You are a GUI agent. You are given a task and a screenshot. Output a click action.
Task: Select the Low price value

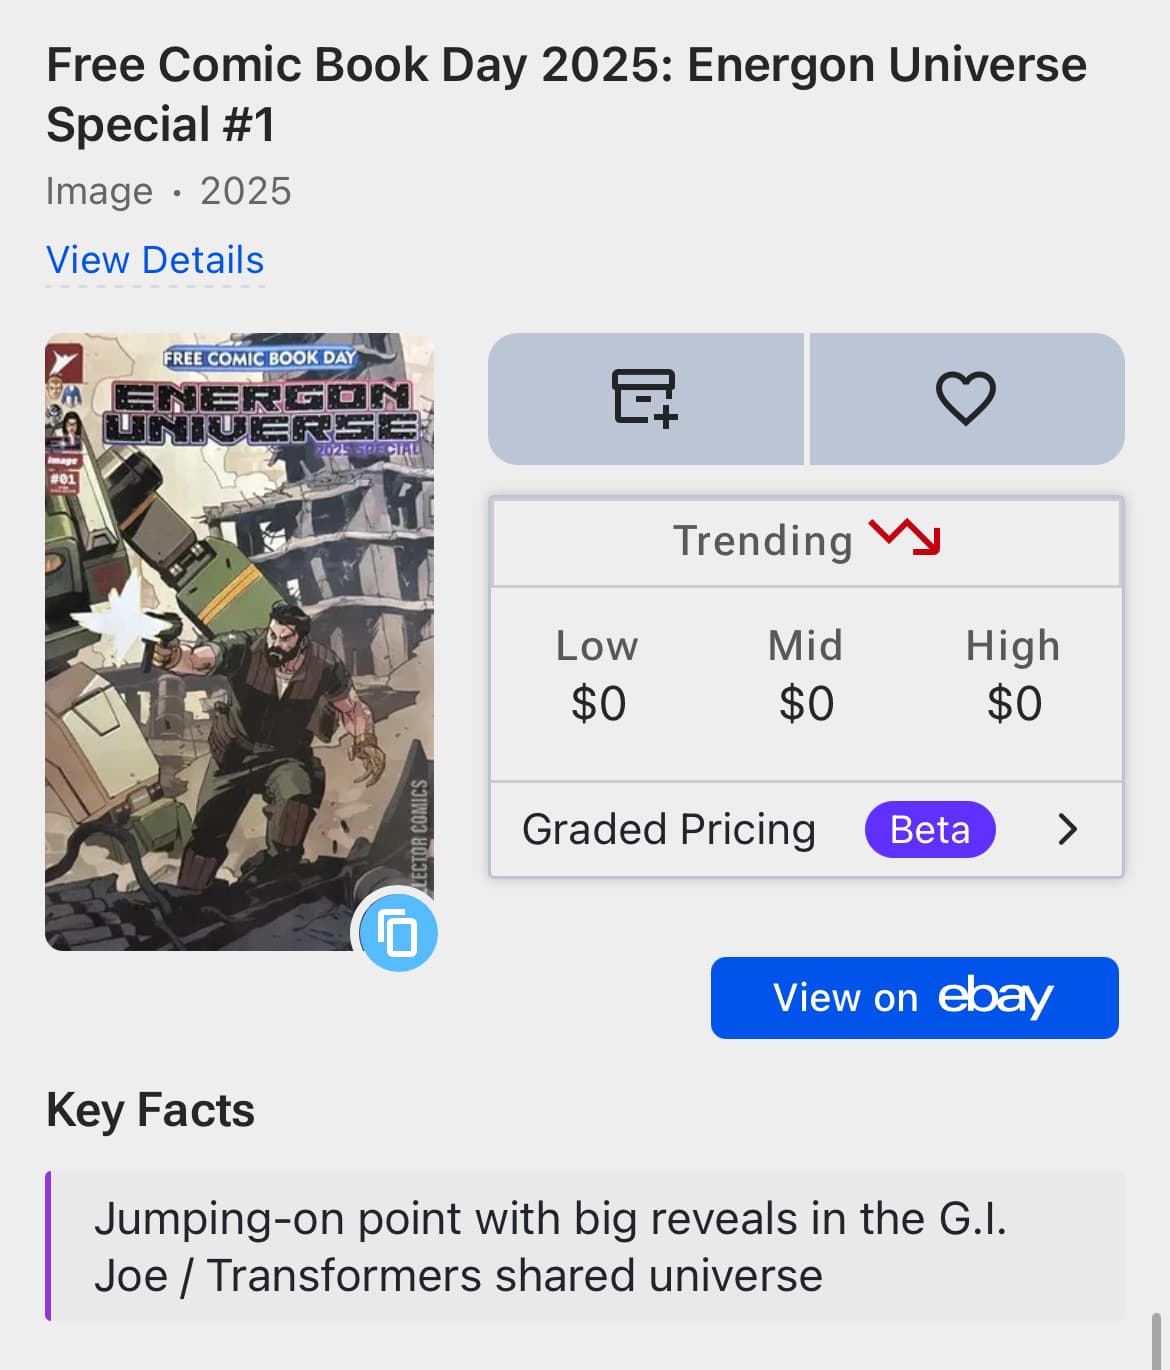(598, 703)
